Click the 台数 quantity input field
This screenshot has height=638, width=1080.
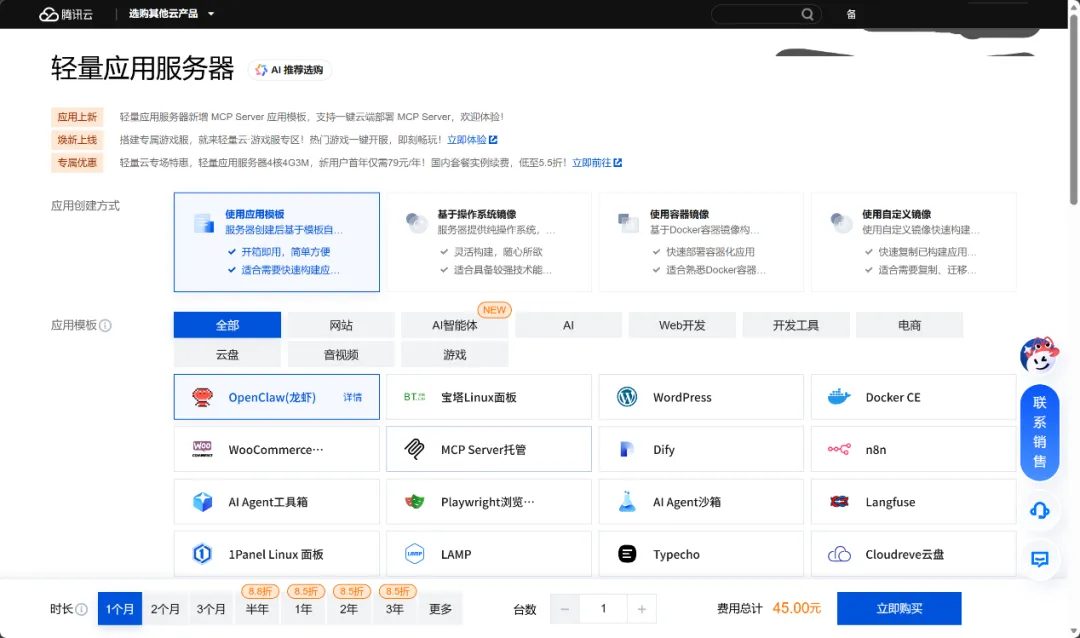click(x=603, y=609)
